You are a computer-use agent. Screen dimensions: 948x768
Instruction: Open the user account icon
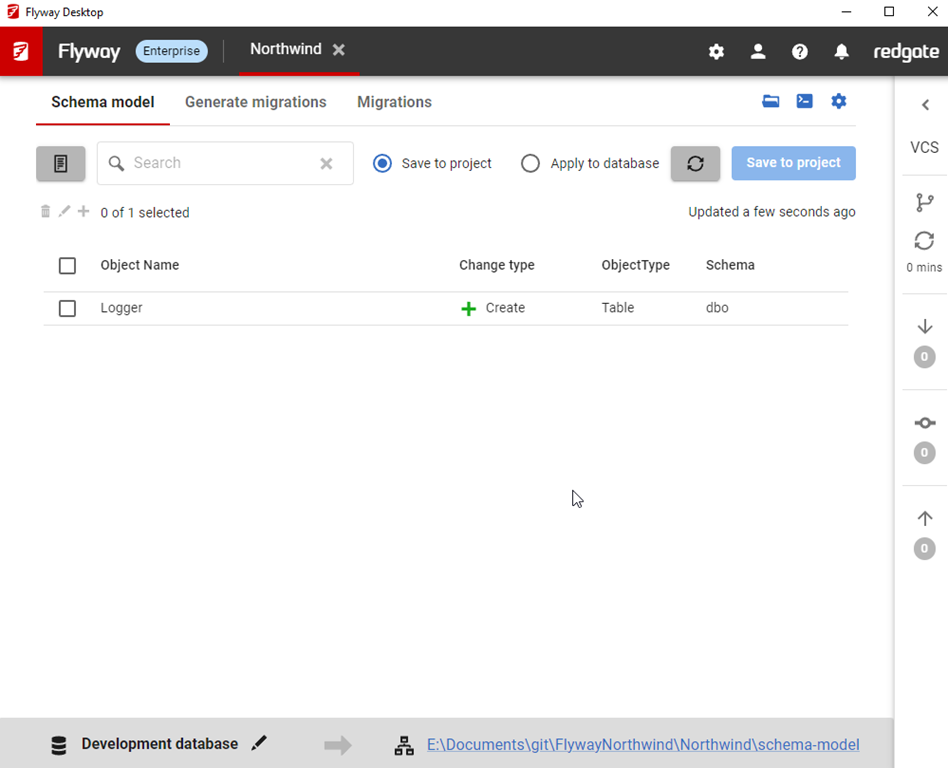[x=758, y=51]
